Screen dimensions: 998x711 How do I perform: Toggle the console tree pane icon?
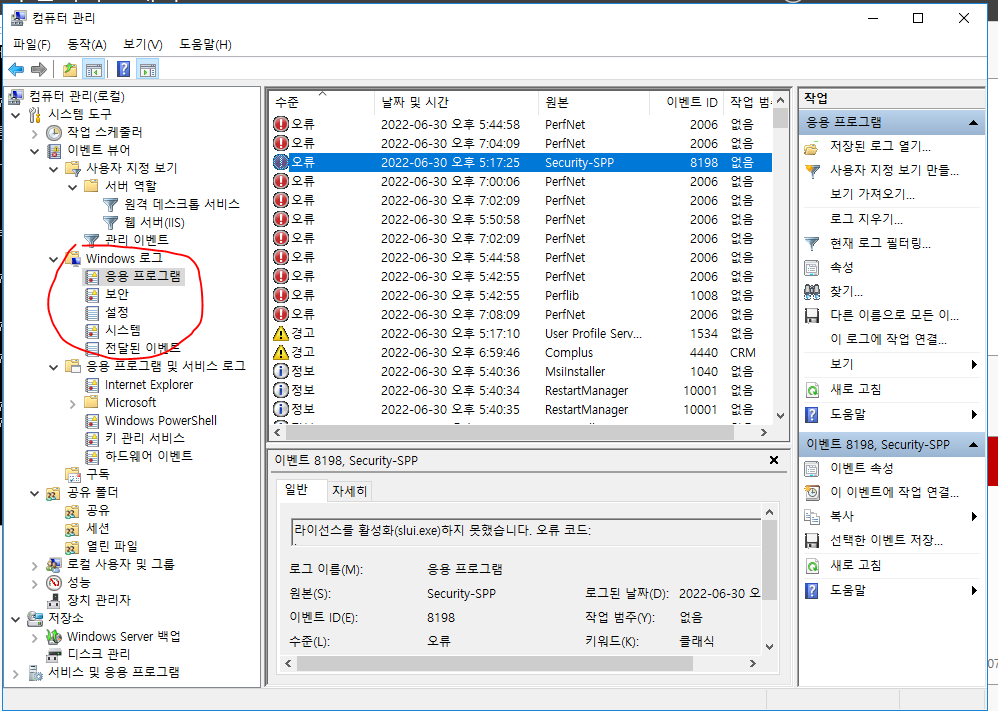tap(94, 69)
